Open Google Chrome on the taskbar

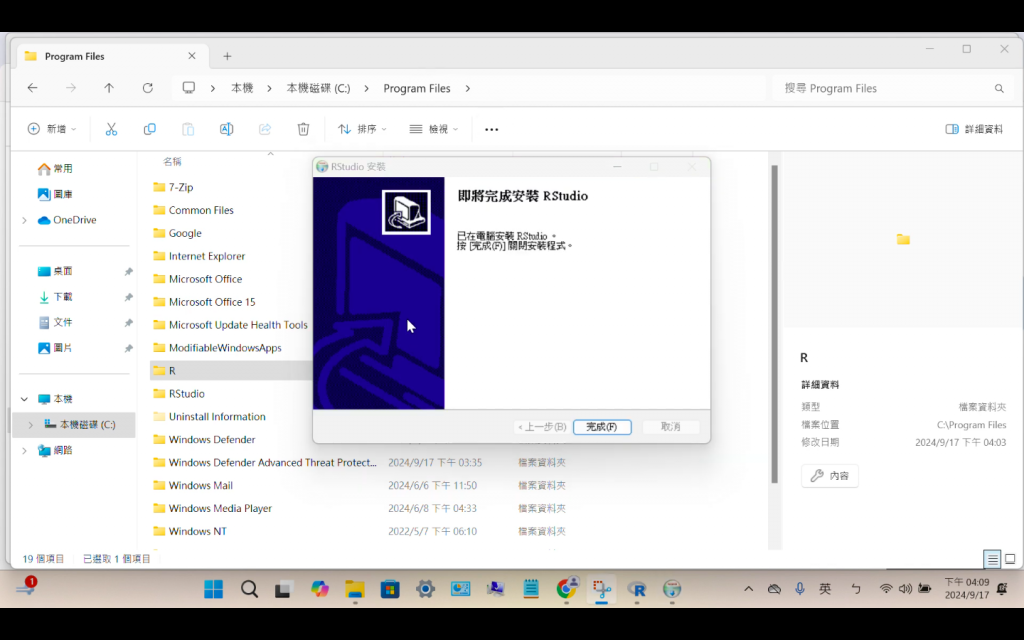point(567,588)
